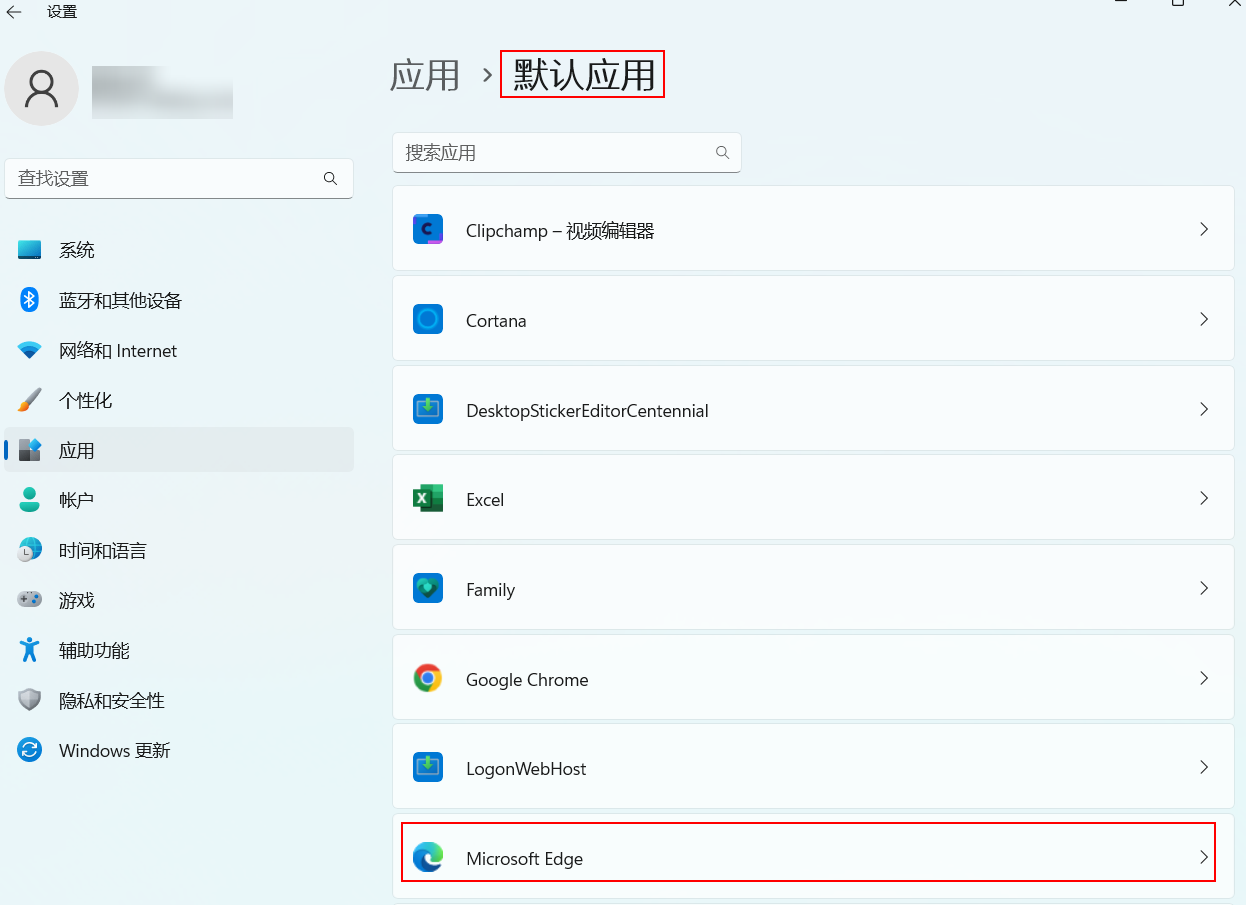Click the Google Chrome icon
Image resolution: width=1246 pixels, height=905 pixels.
click(x=428, y=679)
